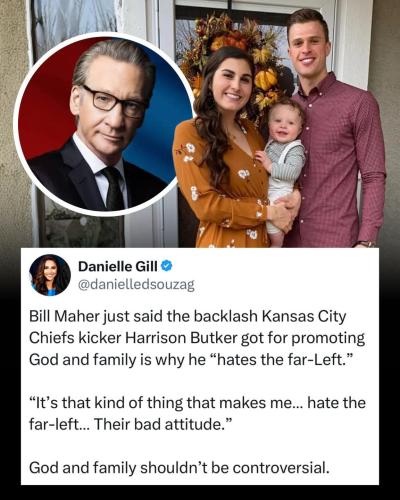Click the Danielle Gill display name
Image resolution: width=400 pixels, height=500 pixels.
click(118, 266)
